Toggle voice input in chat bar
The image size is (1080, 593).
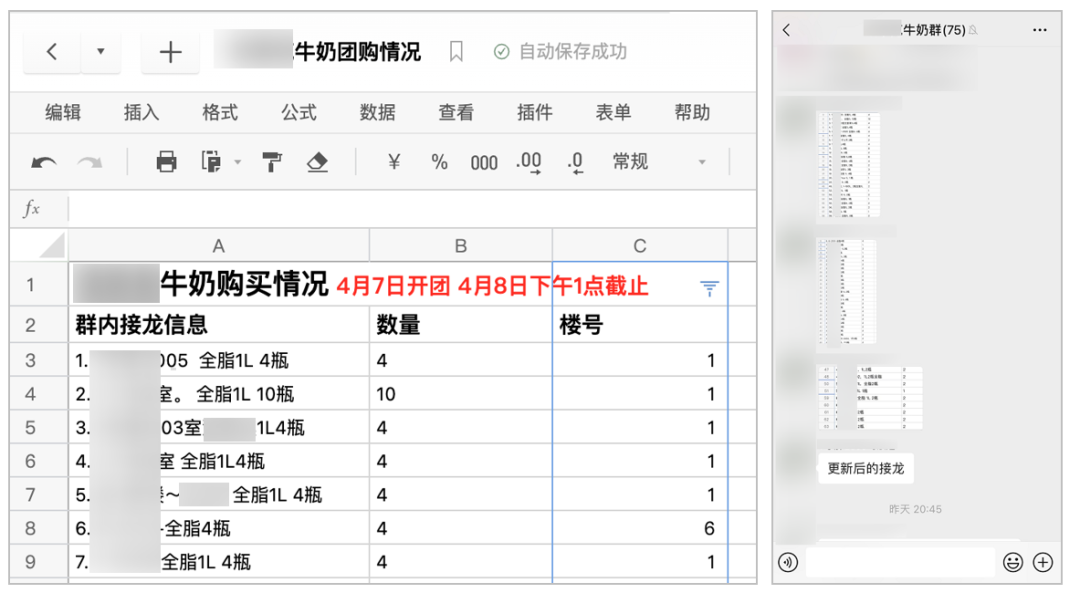point(789,562)
